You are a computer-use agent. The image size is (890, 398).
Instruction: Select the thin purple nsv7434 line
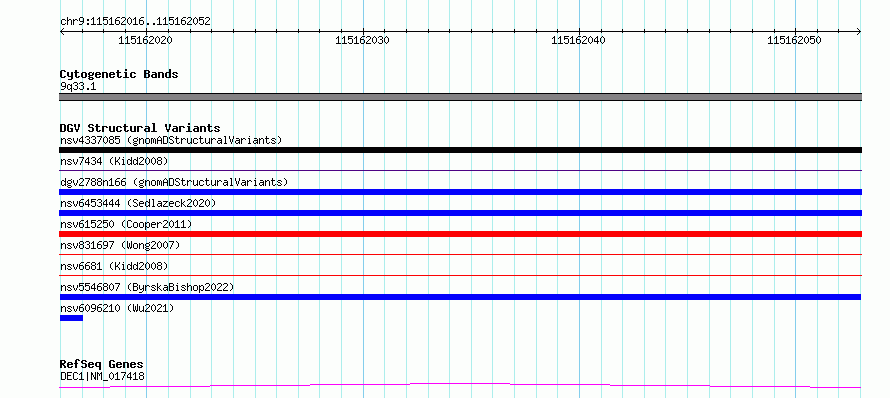(x=460, y=170)
